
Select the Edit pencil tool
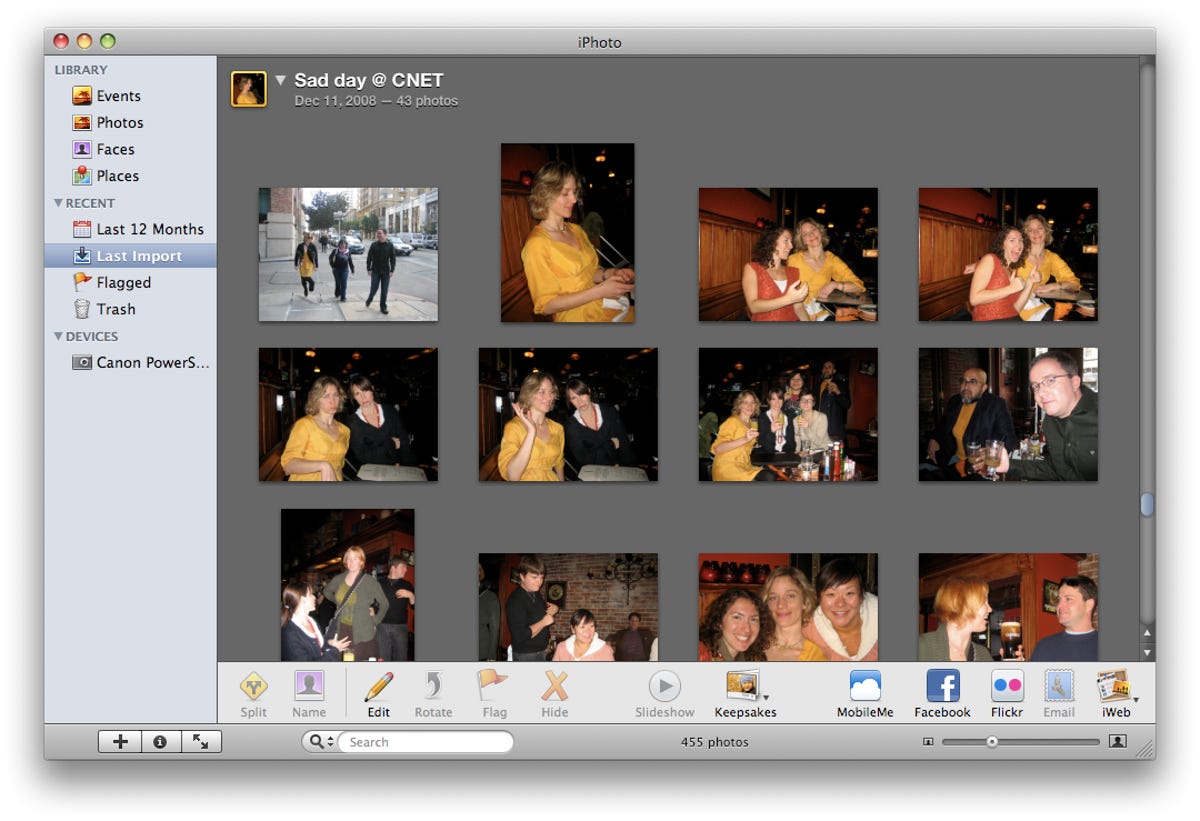click(378, 687)
